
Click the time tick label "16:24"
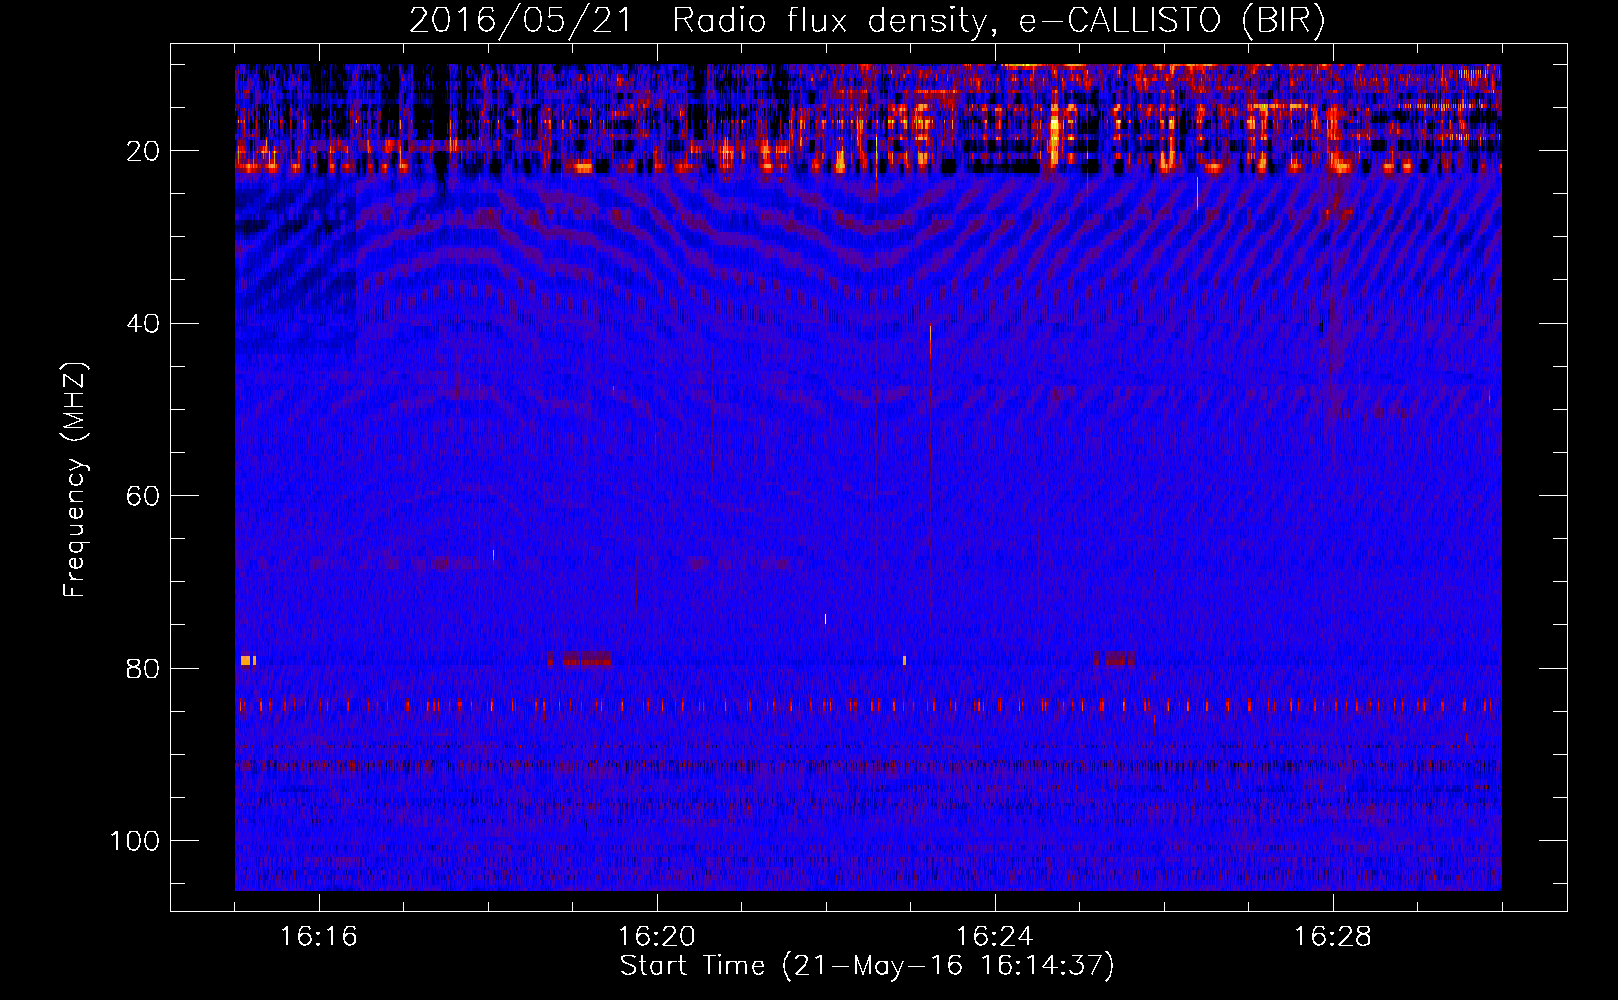[x=995, y=937]
